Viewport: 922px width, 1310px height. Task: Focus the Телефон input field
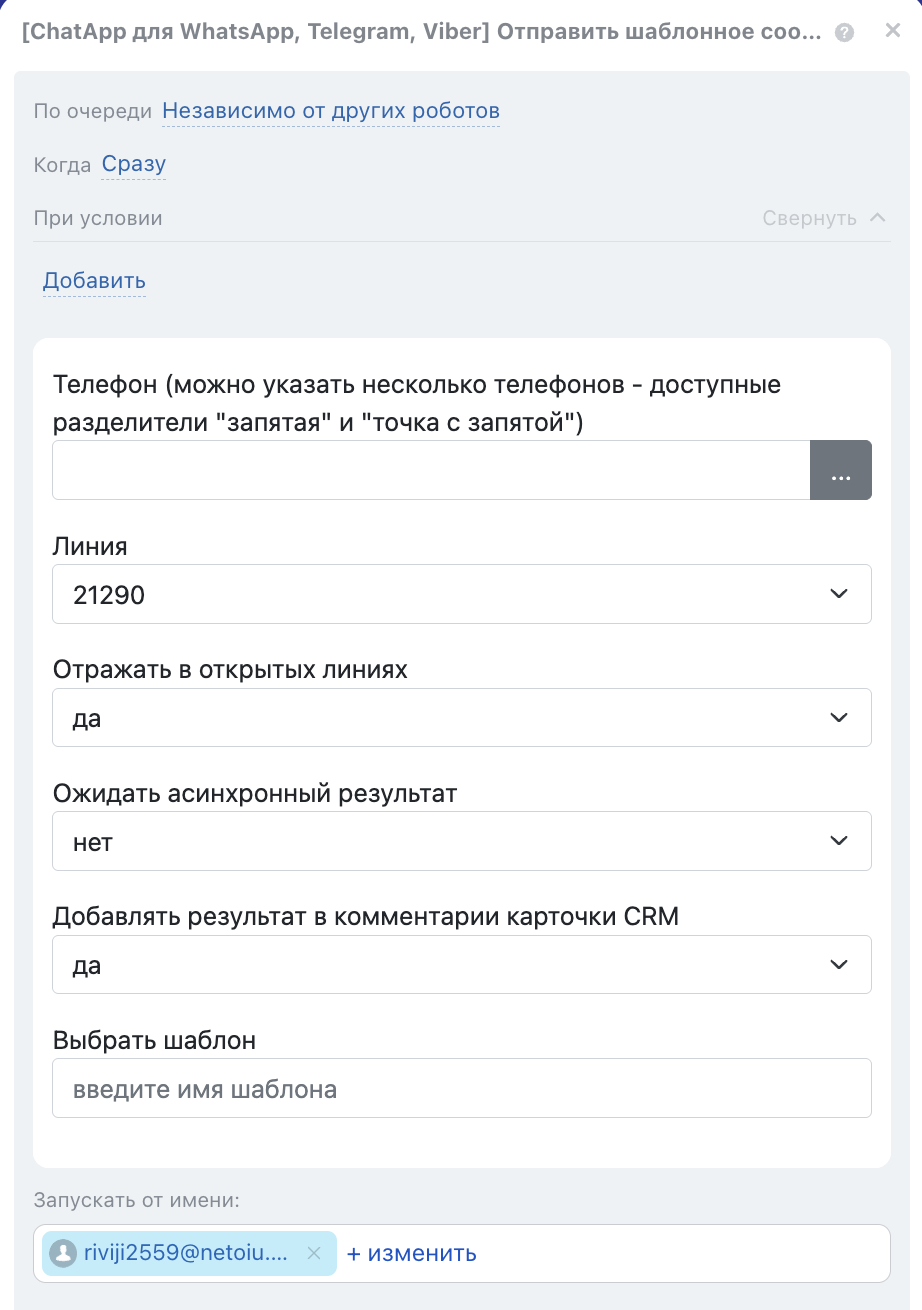click(430, 470)
